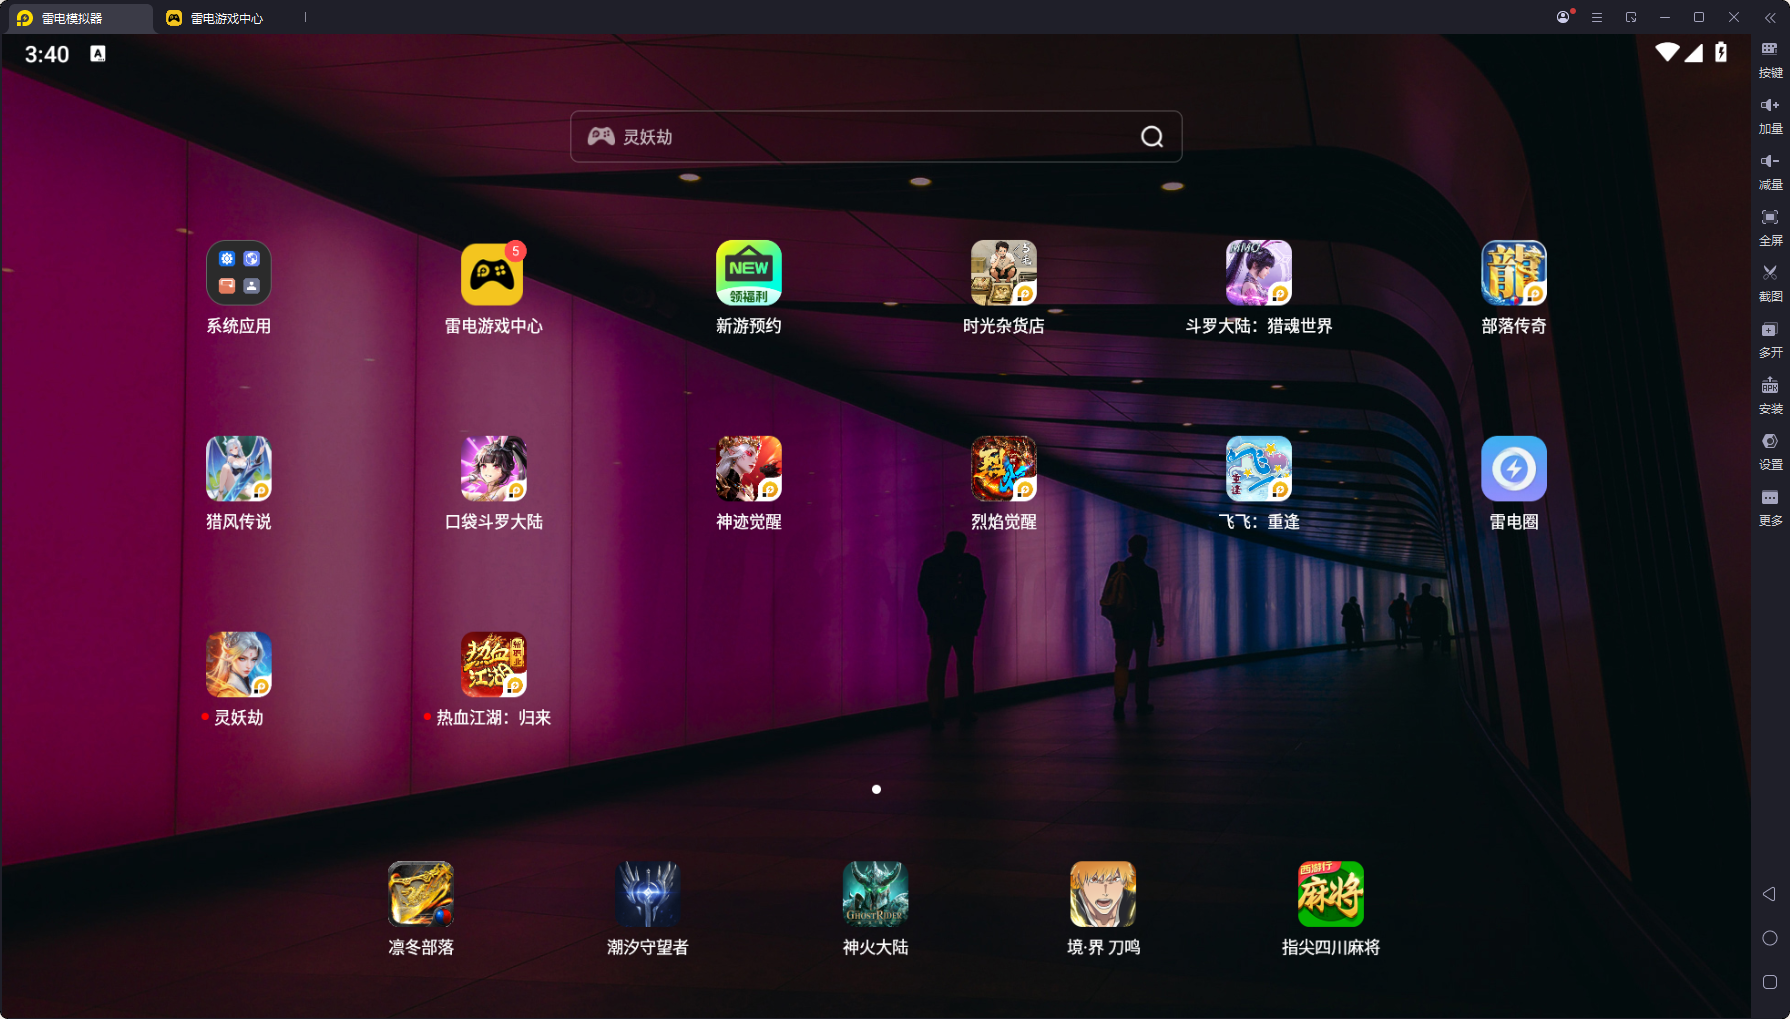Image resolution: width=1790 pixels, height=1019 pixels.
Task: Open the hamburger menu in title bar
Action: (x=1597, y=17)
